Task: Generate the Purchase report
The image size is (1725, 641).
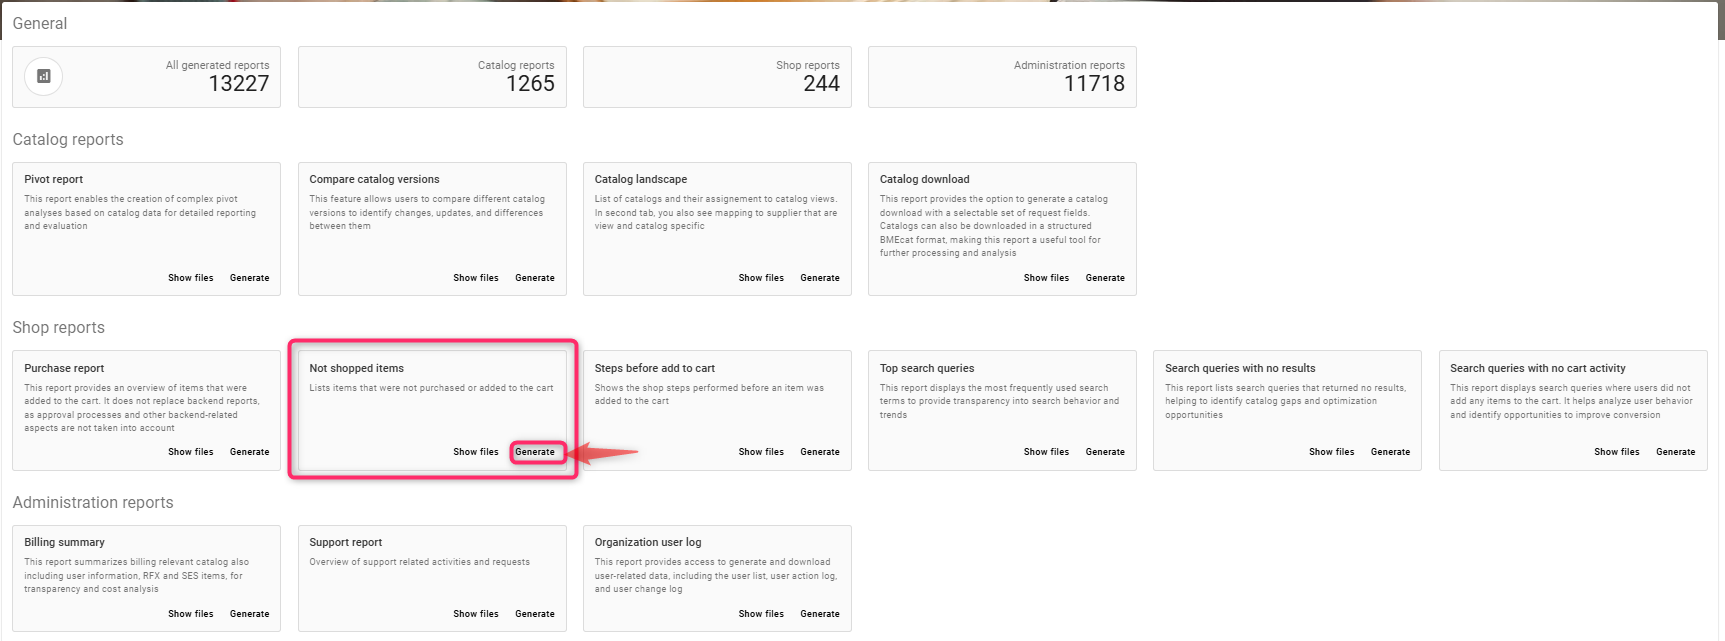Action: 249,452
